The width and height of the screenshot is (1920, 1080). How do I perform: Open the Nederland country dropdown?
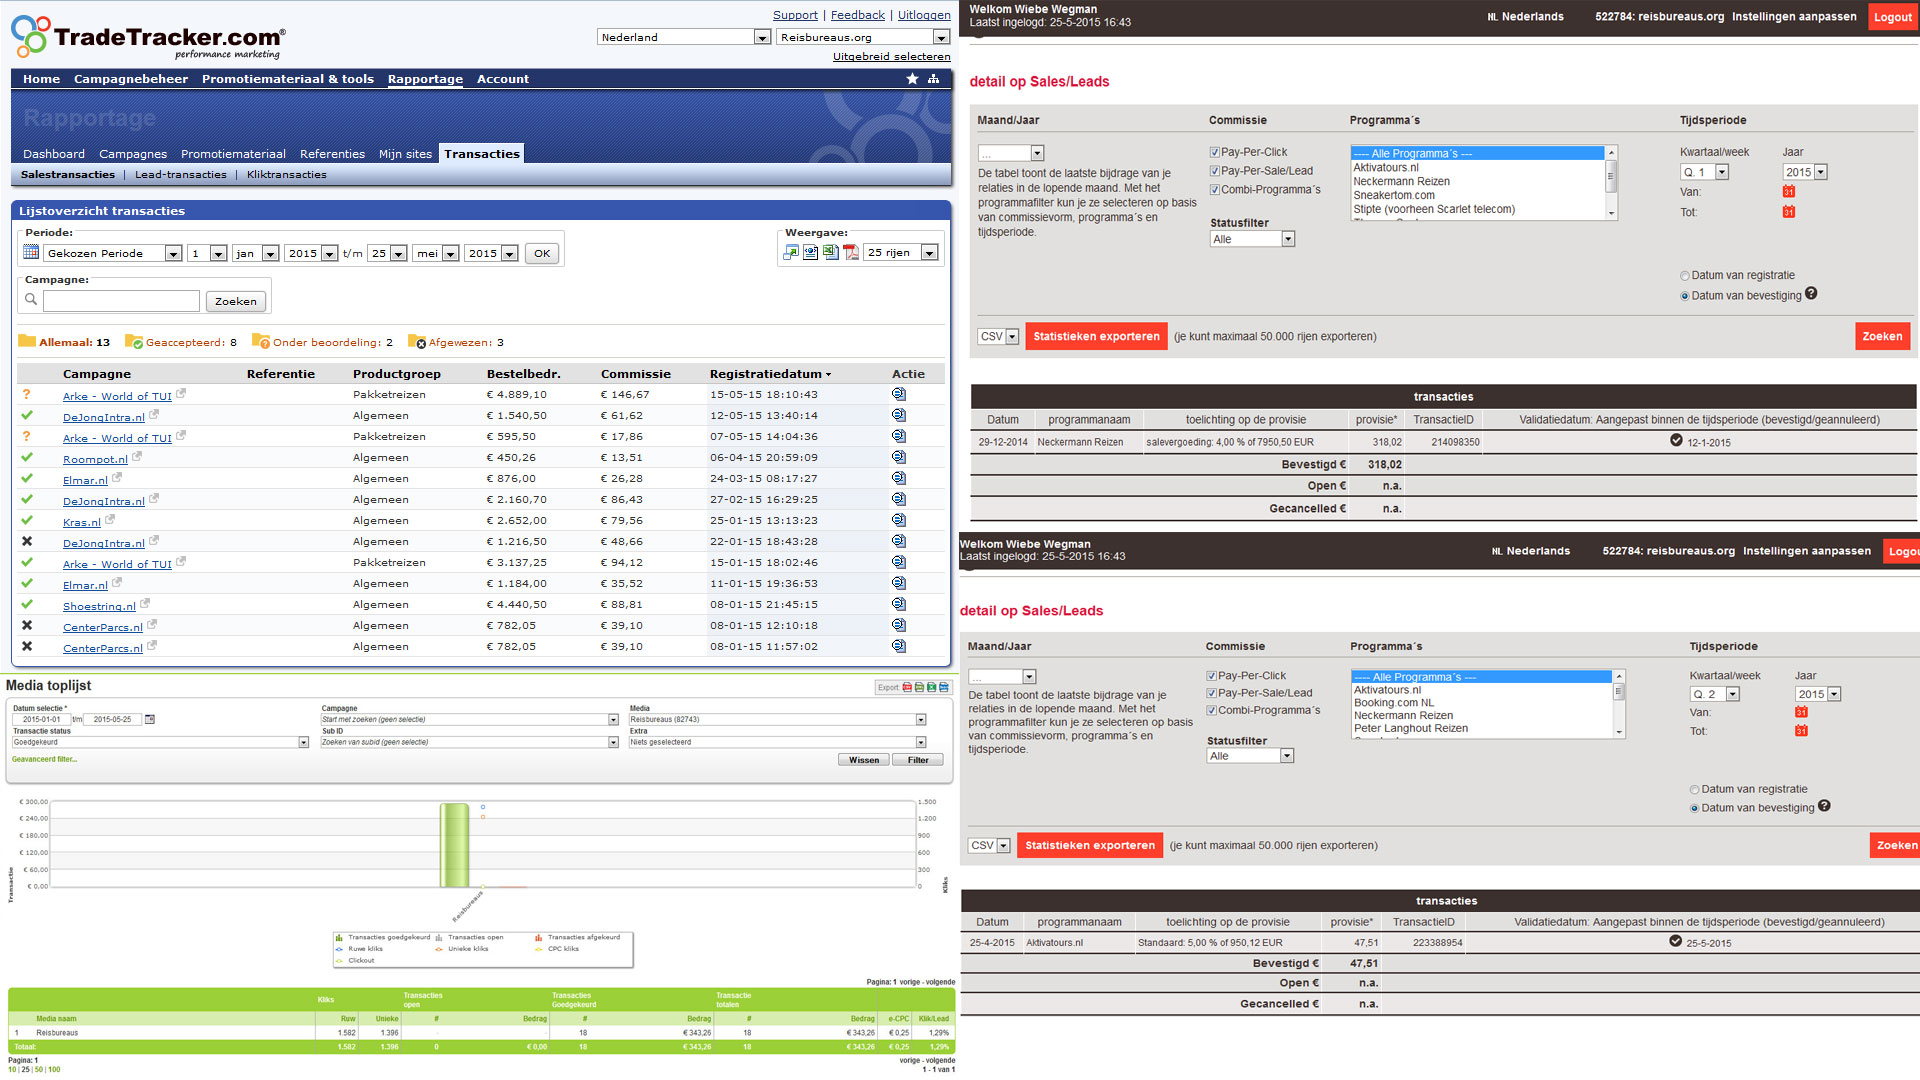684,37
